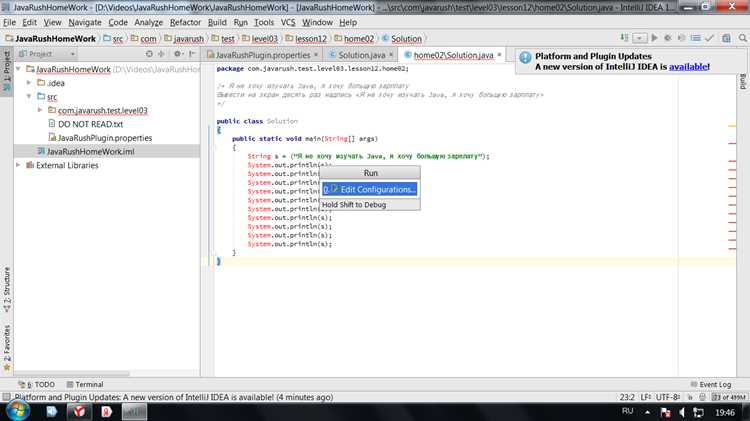Screen dimensions: 750x421
Task: Select the src folder in project tree
Action: 52,97
